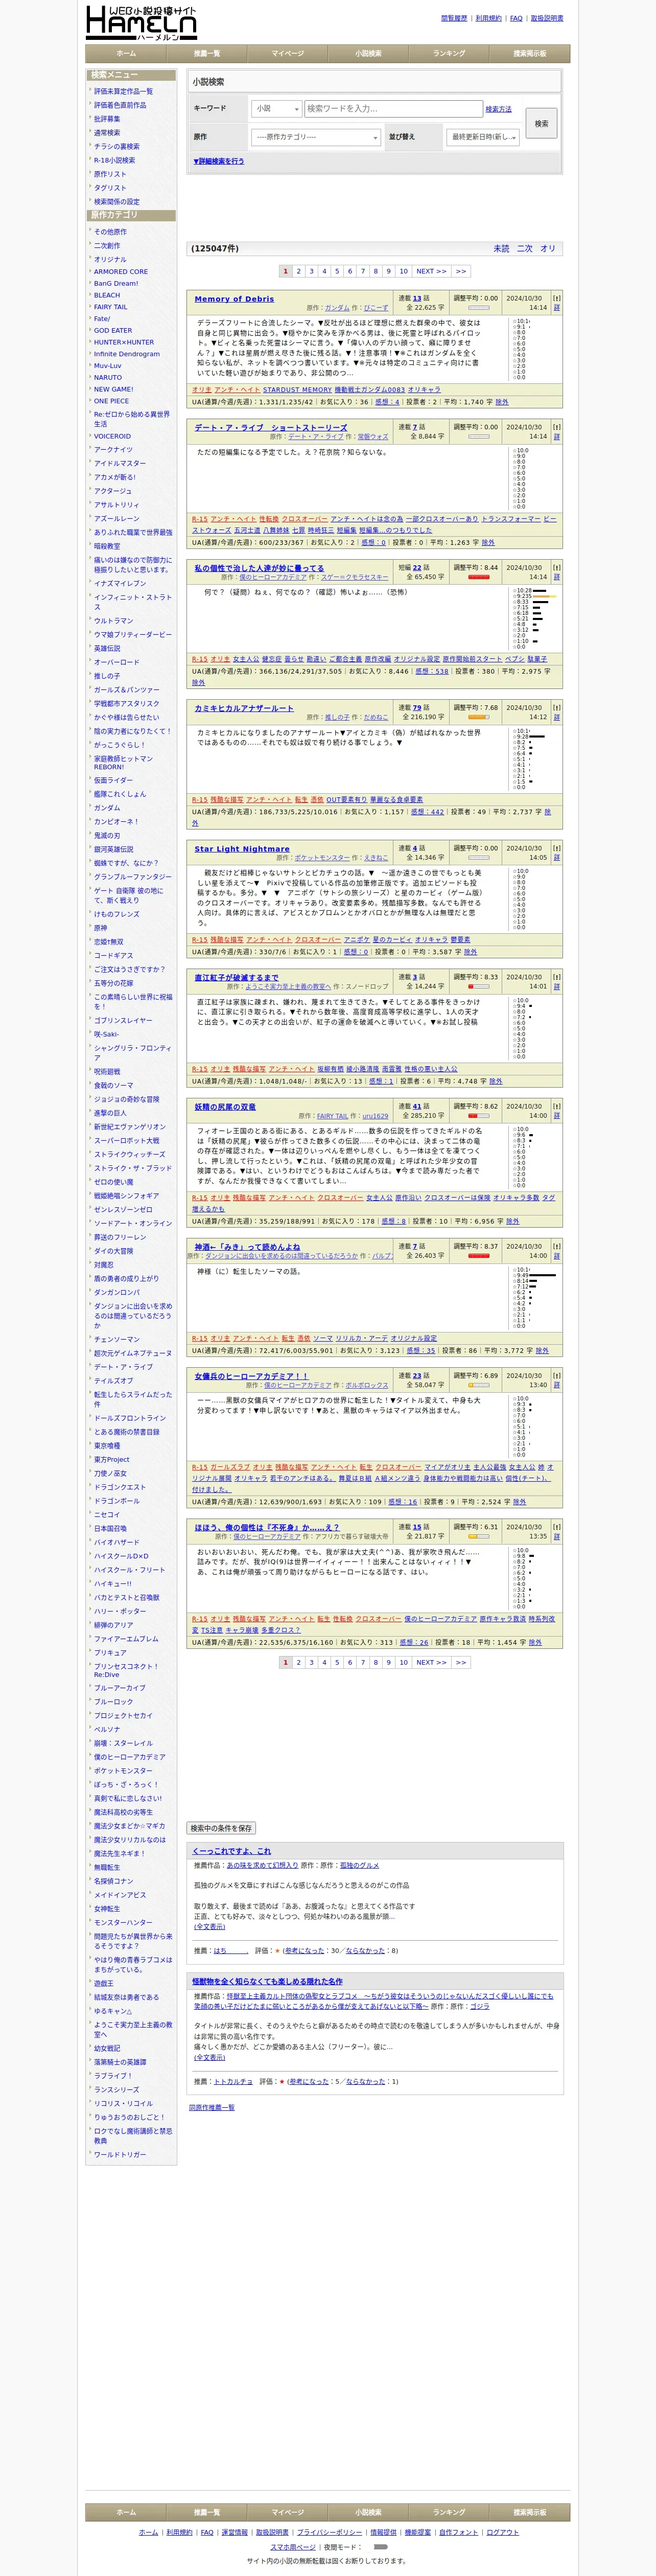Open the novel type dropdown showing 小説
This screenshot has width=656, height=2576.
[x=276, y=108]
